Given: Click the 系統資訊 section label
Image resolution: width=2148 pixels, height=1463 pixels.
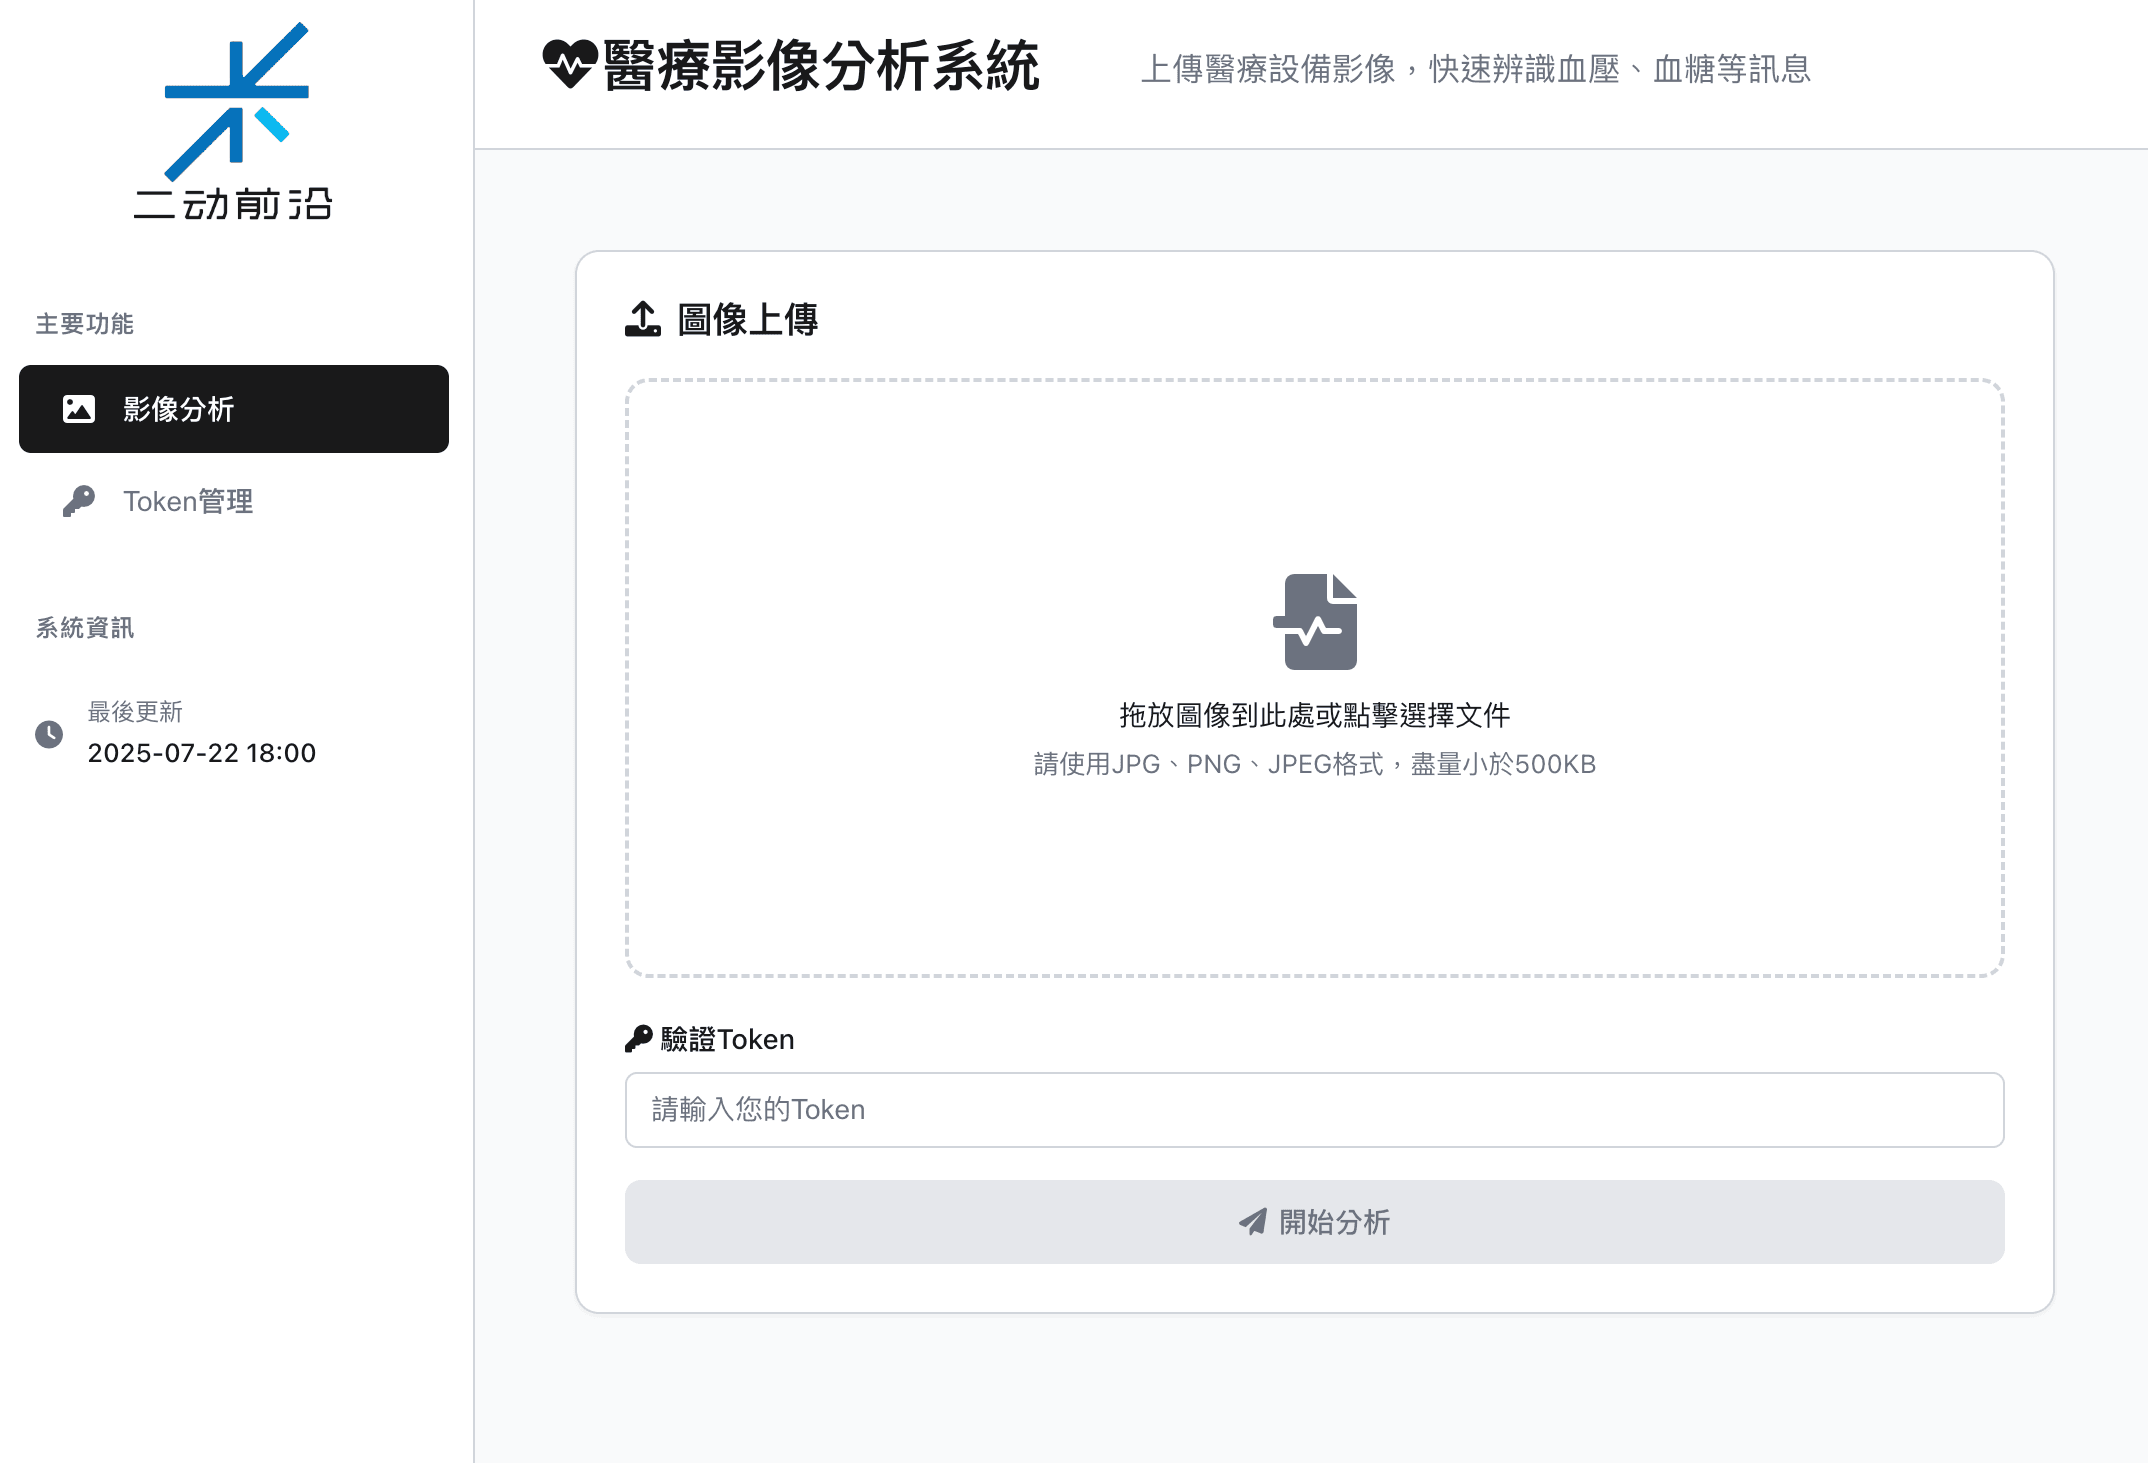Looking at the screenshot, I should click(x=85, y=628).
